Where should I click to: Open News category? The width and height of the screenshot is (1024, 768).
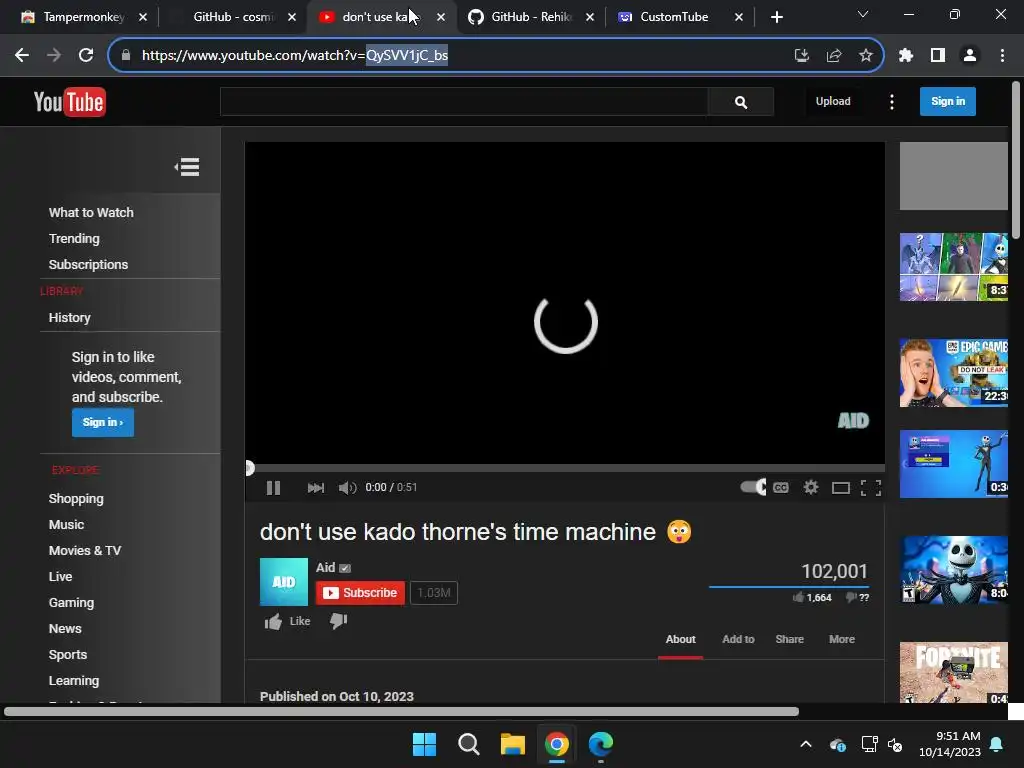(65, 629)
